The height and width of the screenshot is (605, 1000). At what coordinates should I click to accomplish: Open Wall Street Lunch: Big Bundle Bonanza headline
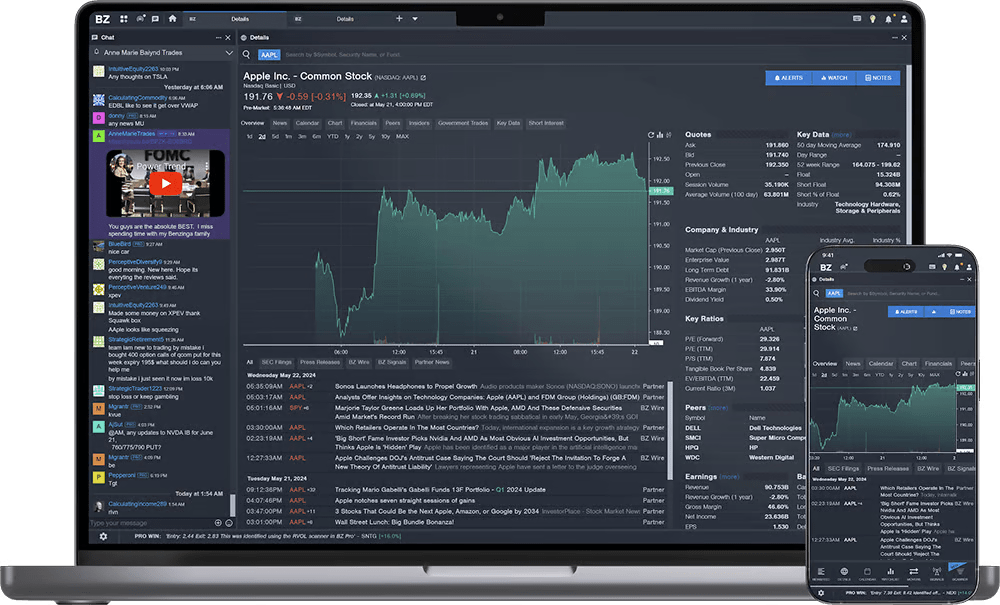[x=394, y=522]
